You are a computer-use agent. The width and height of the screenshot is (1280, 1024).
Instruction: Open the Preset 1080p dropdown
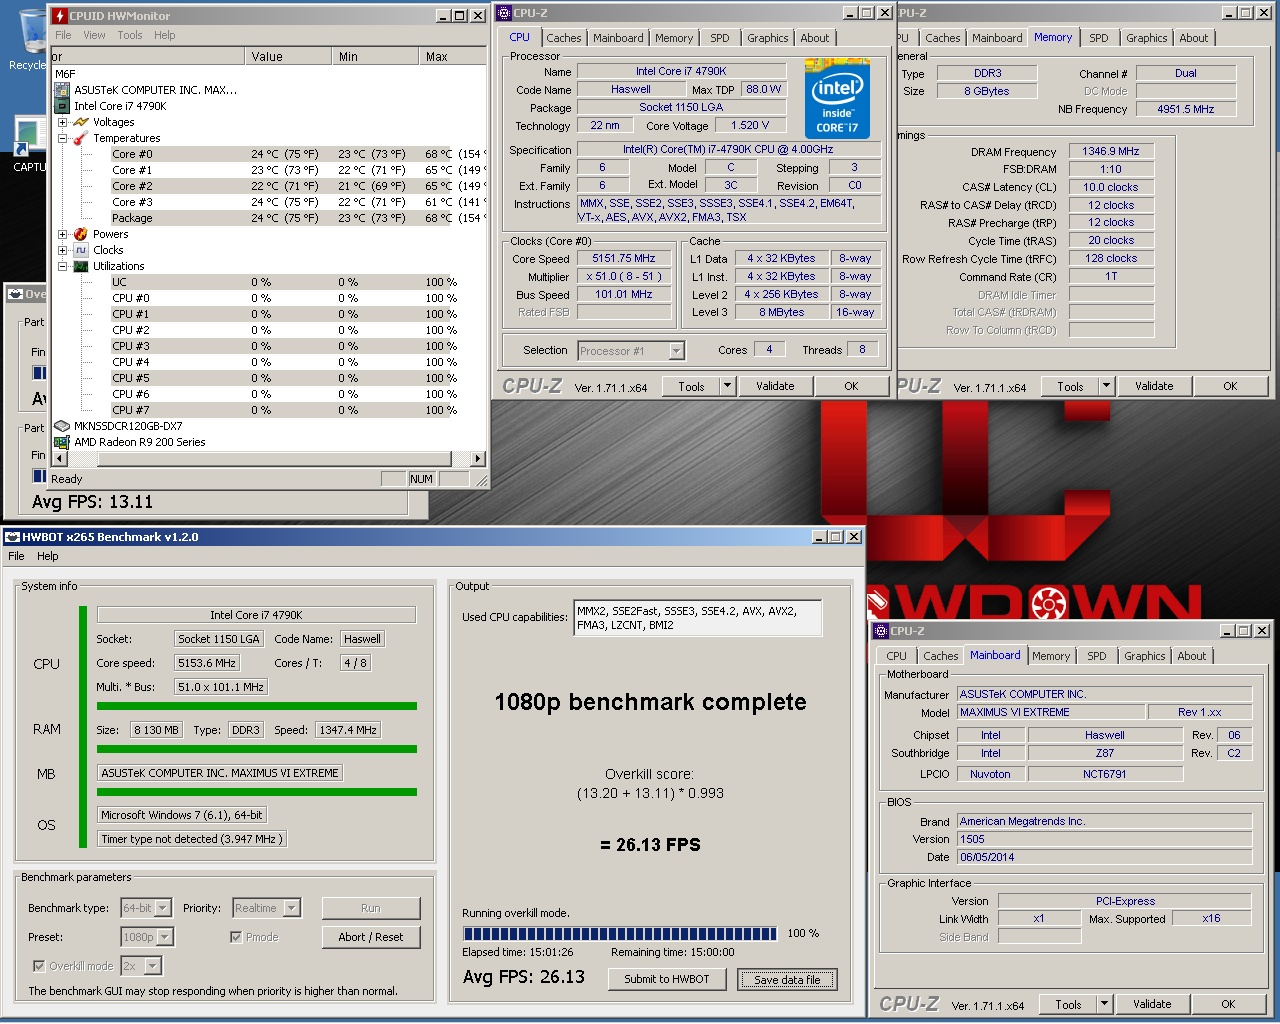(165, 937)
